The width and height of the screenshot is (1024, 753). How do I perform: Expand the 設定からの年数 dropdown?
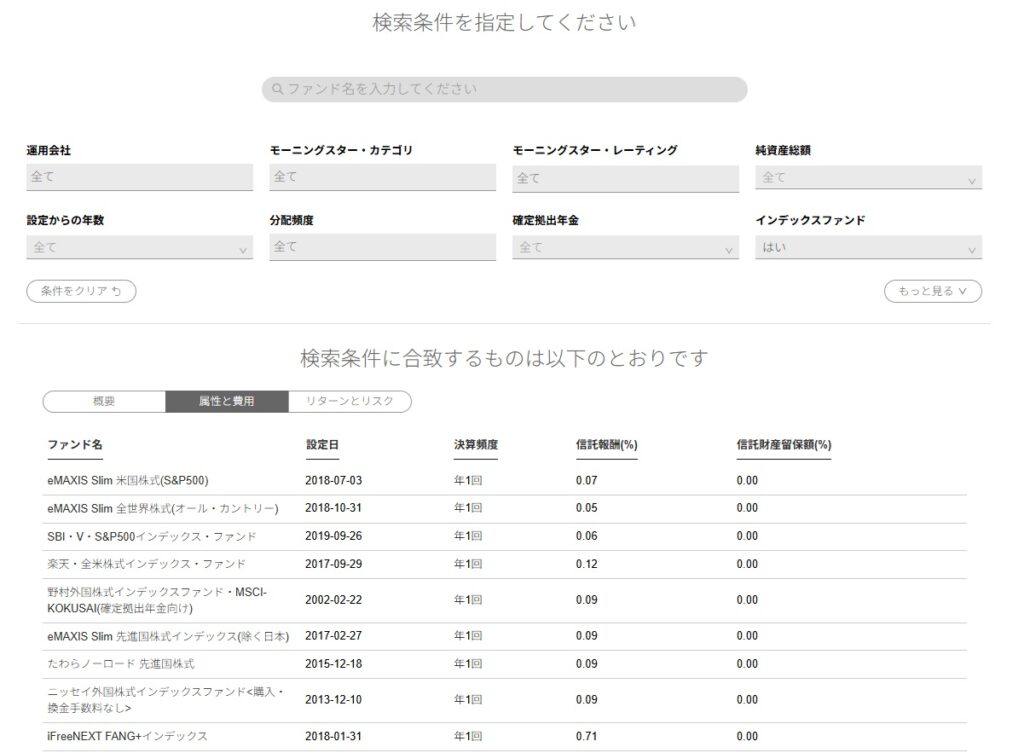(139, 247)
